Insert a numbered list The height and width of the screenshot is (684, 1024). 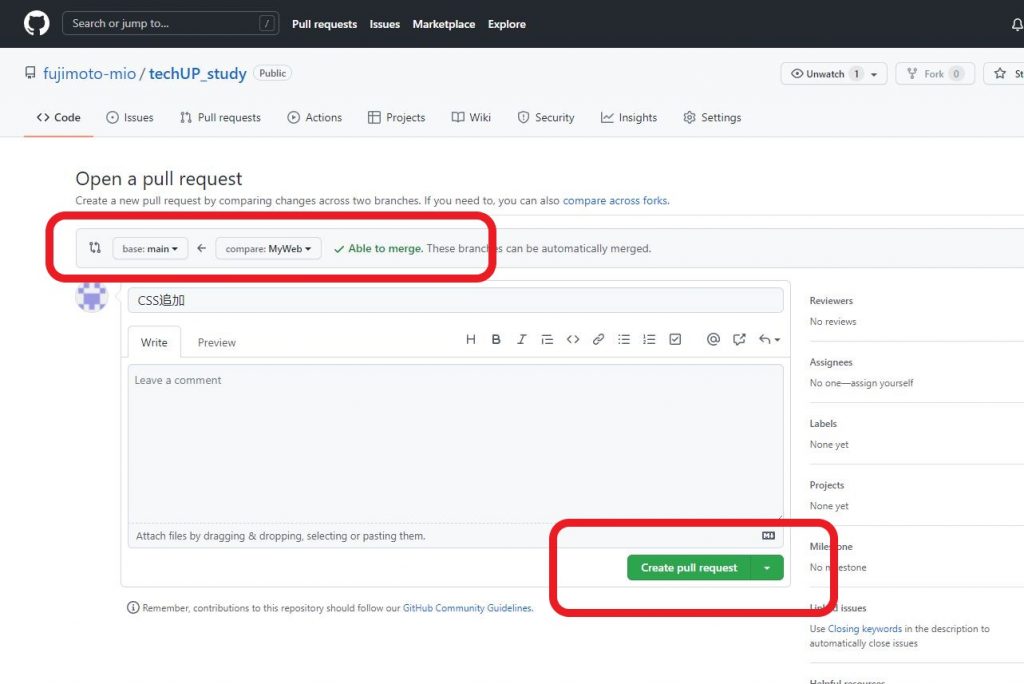[649, 340]
